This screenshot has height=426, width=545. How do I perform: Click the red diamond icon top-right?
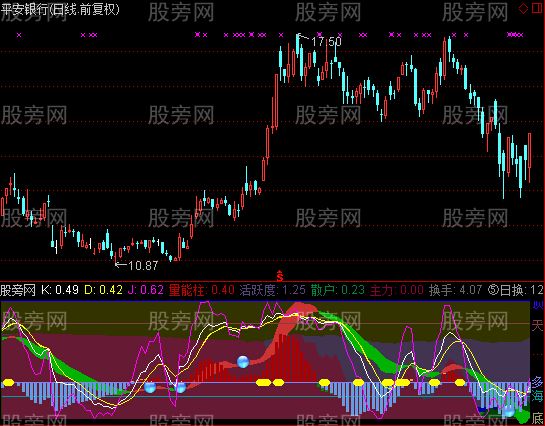point(523,8)
